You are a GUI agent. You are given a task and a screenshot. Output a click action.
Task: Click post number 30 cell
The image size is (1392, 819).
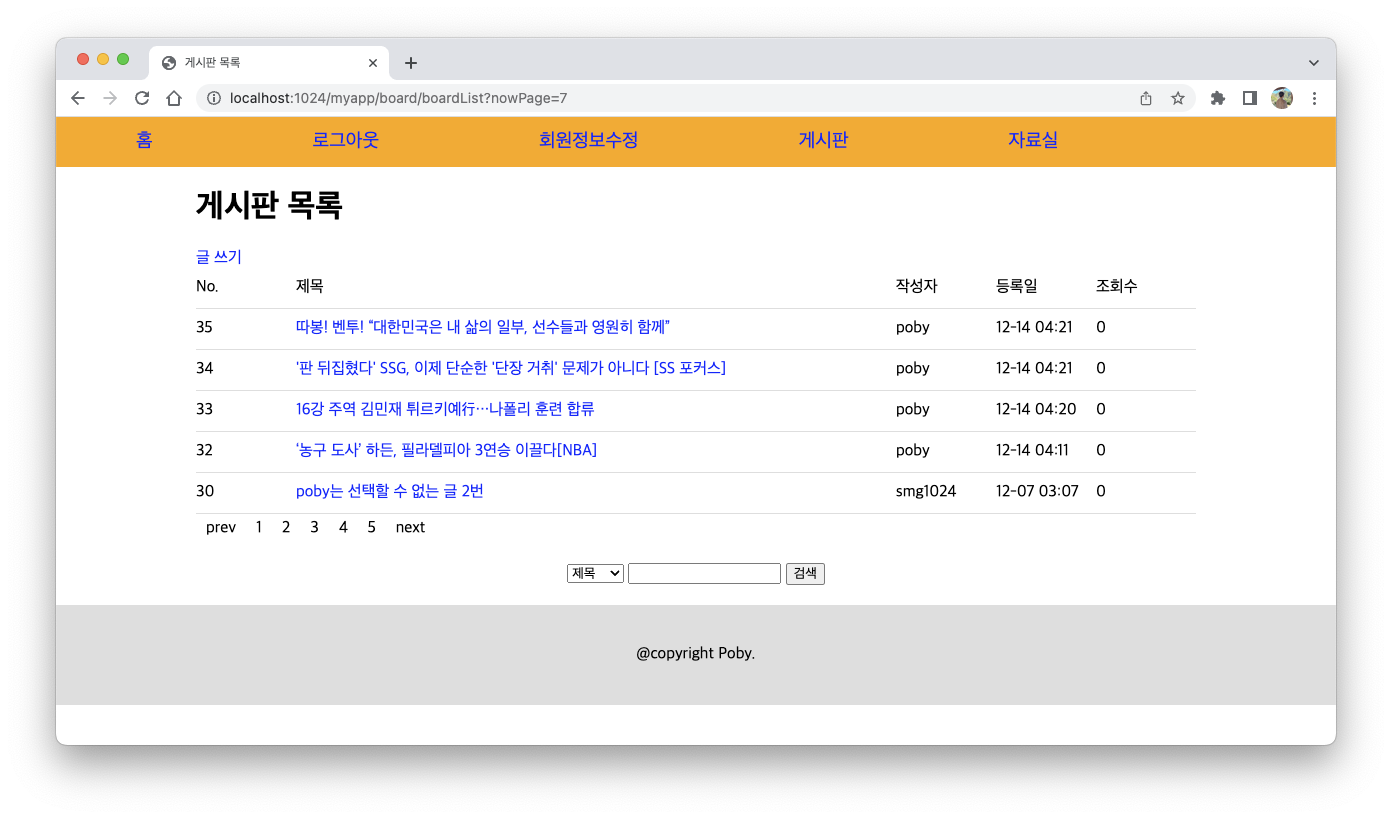point(205,491)
